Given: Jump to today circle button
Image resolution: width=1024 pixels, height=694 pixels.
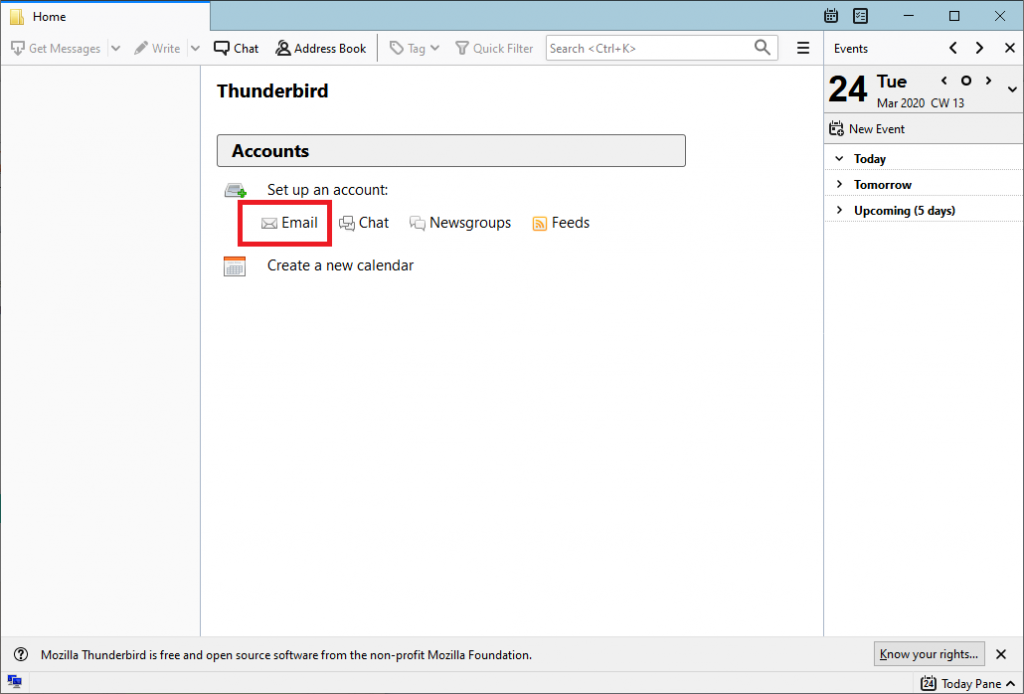Looking at the screenshot, I should [966, 81].
